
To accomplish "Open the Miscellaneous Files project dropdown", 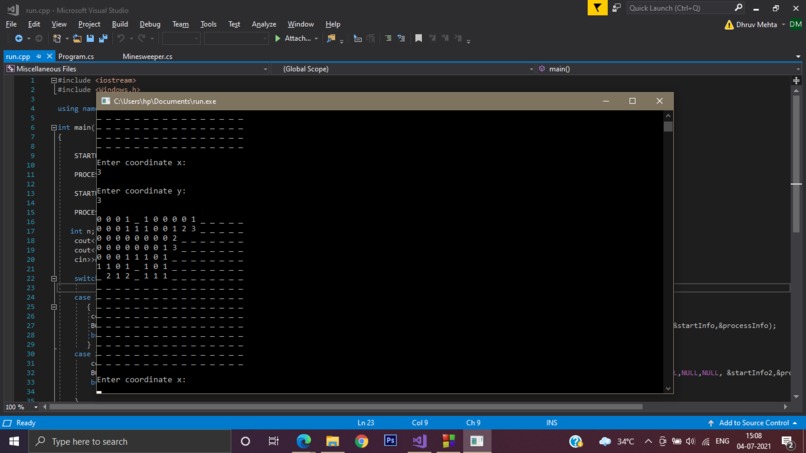I will (265, 69).
